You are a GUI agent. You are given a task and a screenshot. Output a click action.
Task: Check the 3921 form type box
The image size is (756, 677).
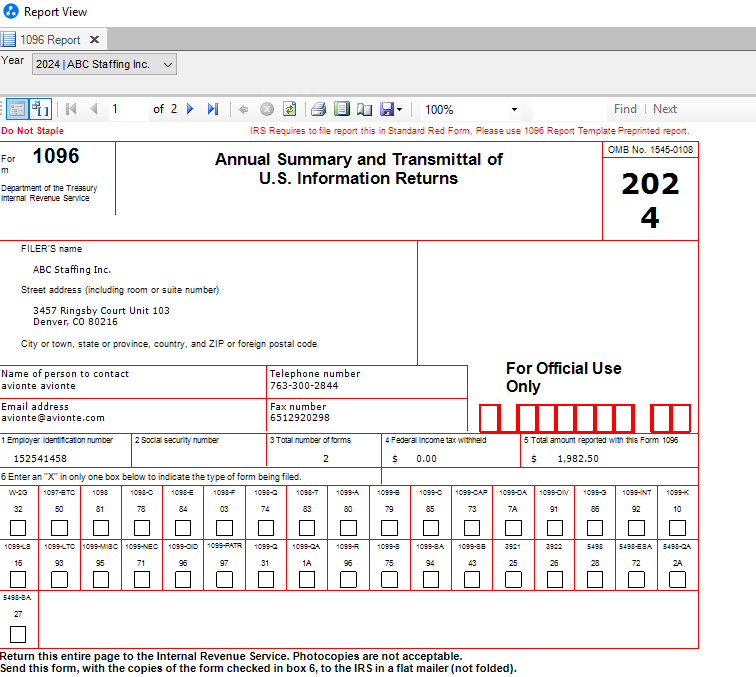(x=513, y=579)
